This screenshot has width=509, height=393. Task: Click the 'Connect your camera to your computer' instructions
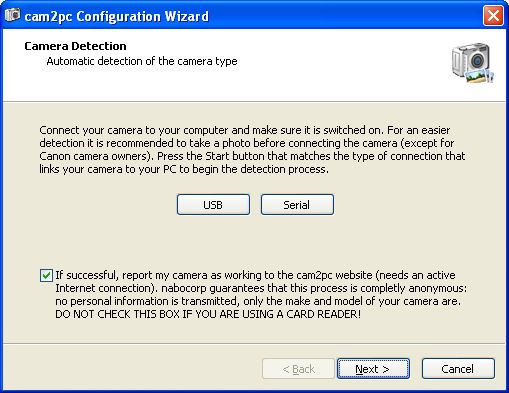coord(252,150)
